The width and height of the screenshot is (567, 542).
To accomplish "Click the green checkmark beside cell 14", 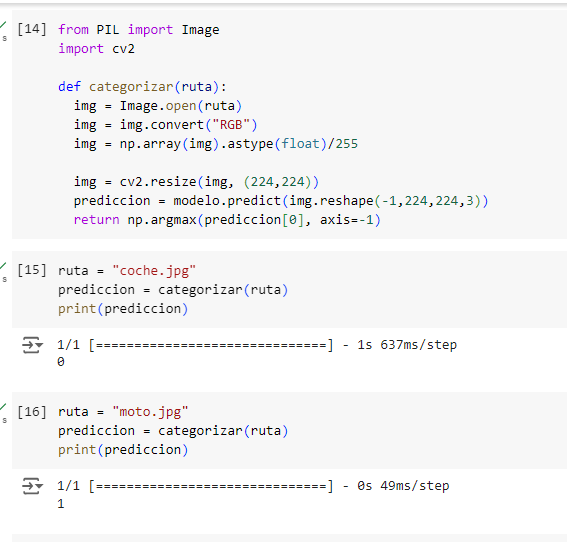I will [x=3, y=25].
